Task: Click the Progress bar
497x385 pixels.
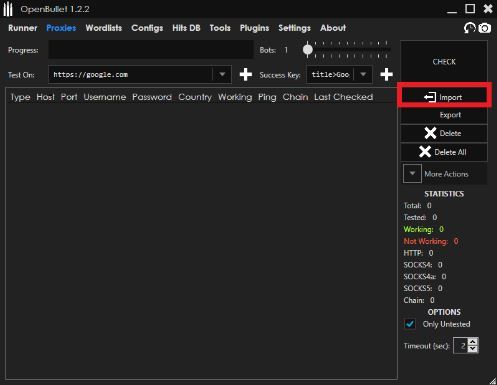Action: [x=151, y=50]
